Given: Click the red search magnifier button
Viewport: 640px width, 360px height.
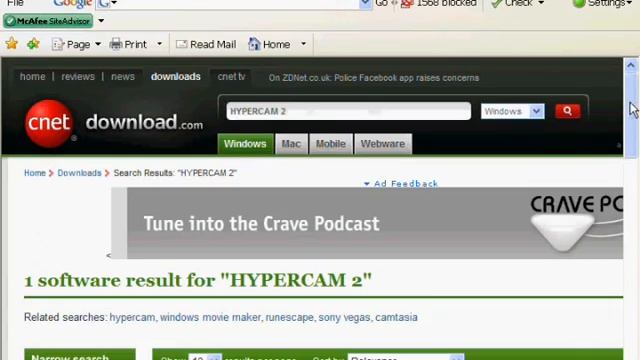Looking at the screenshot, I should 567,111.
